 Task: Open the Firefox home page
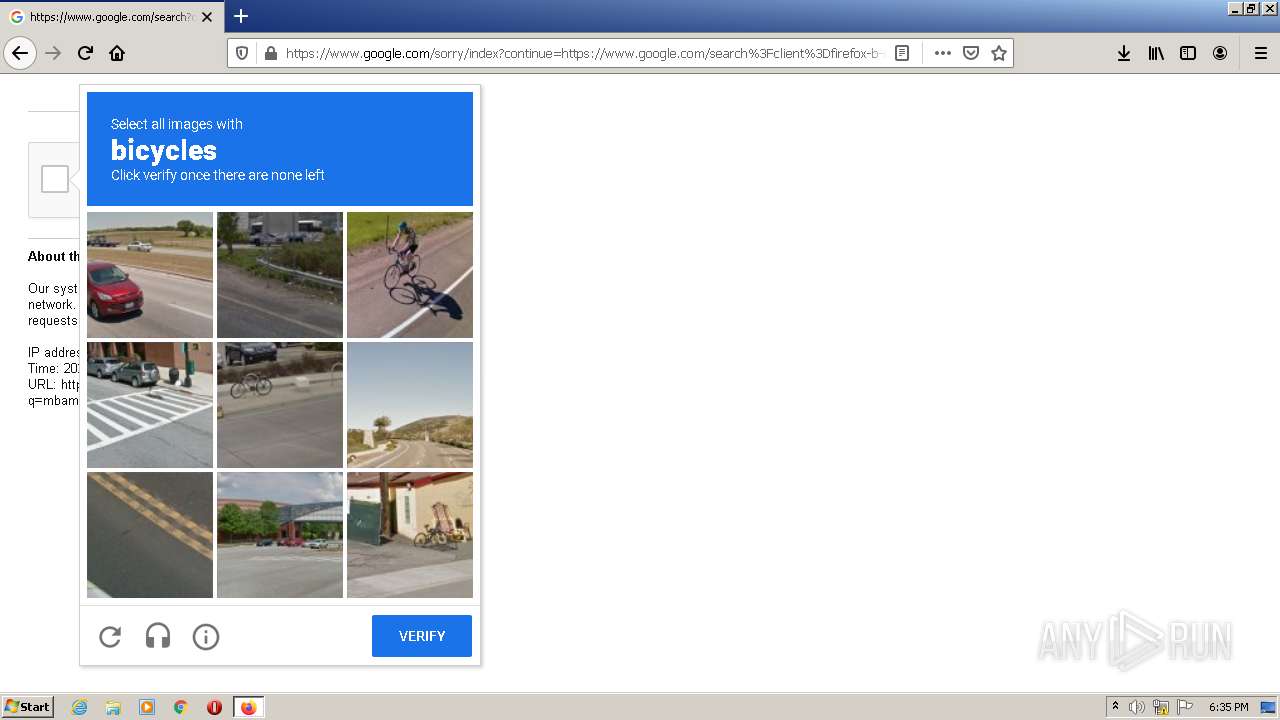[x=117, y=53]
